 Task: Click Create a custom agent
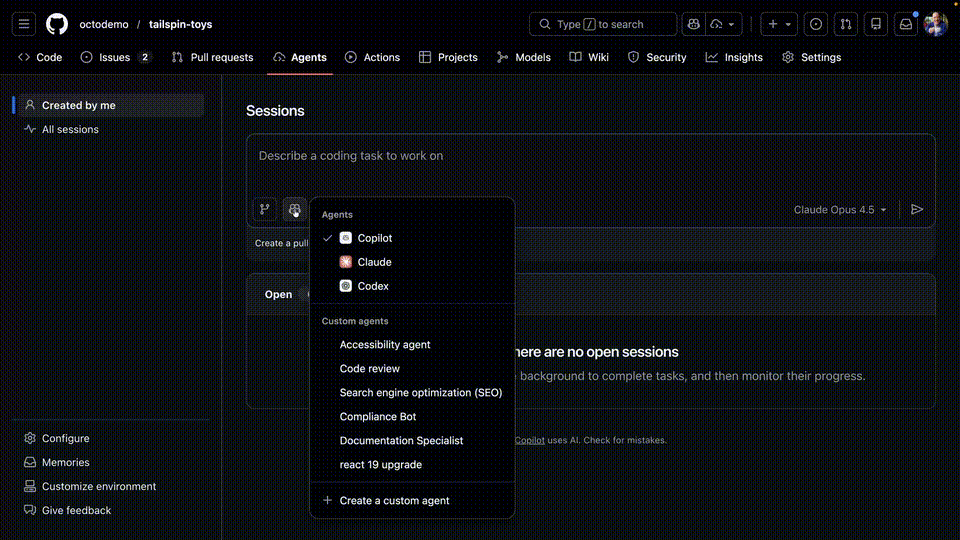pos(394,500)
